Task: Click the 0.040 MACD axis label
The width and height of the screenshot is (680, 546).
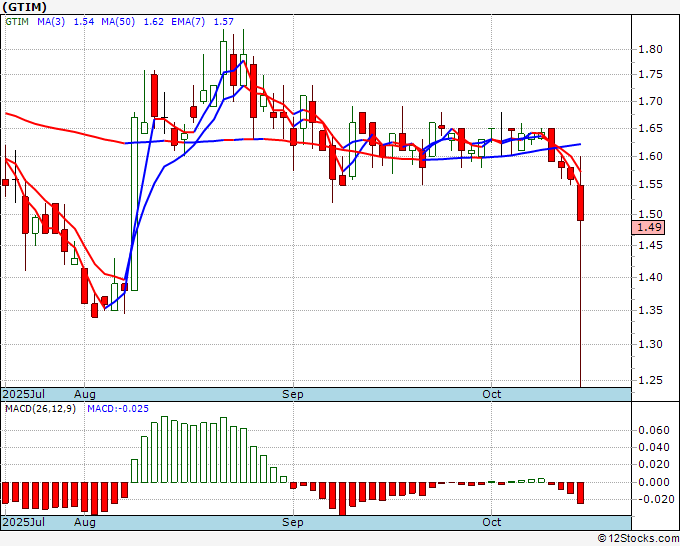Action: 654,448
